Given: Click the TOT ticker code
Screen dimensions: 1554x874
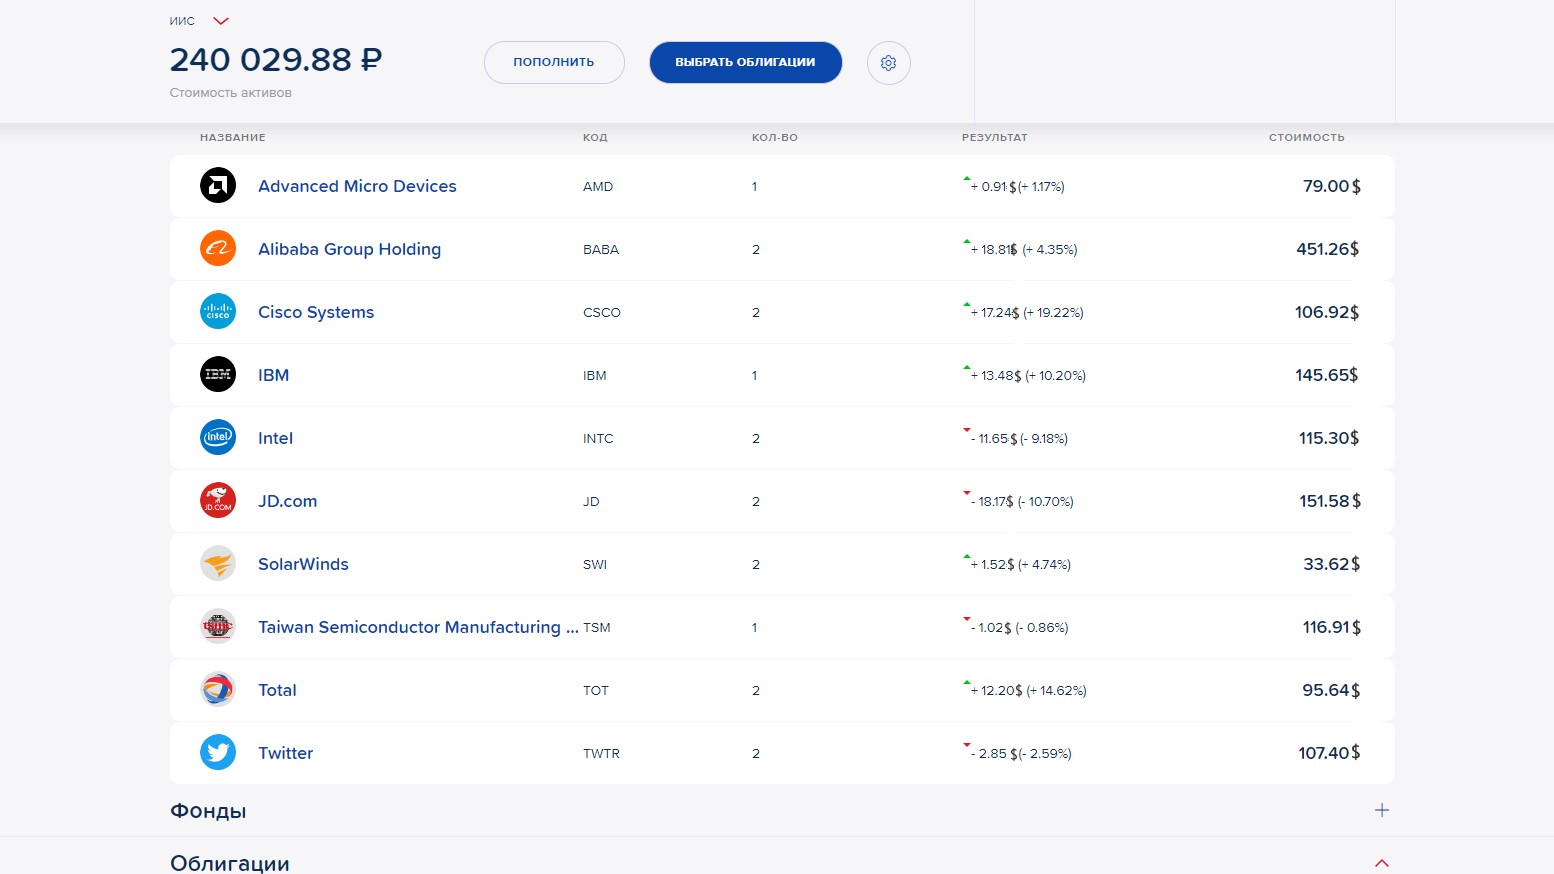Looking at the screenshot, I should pyautogui.click(x=596, y=691).
